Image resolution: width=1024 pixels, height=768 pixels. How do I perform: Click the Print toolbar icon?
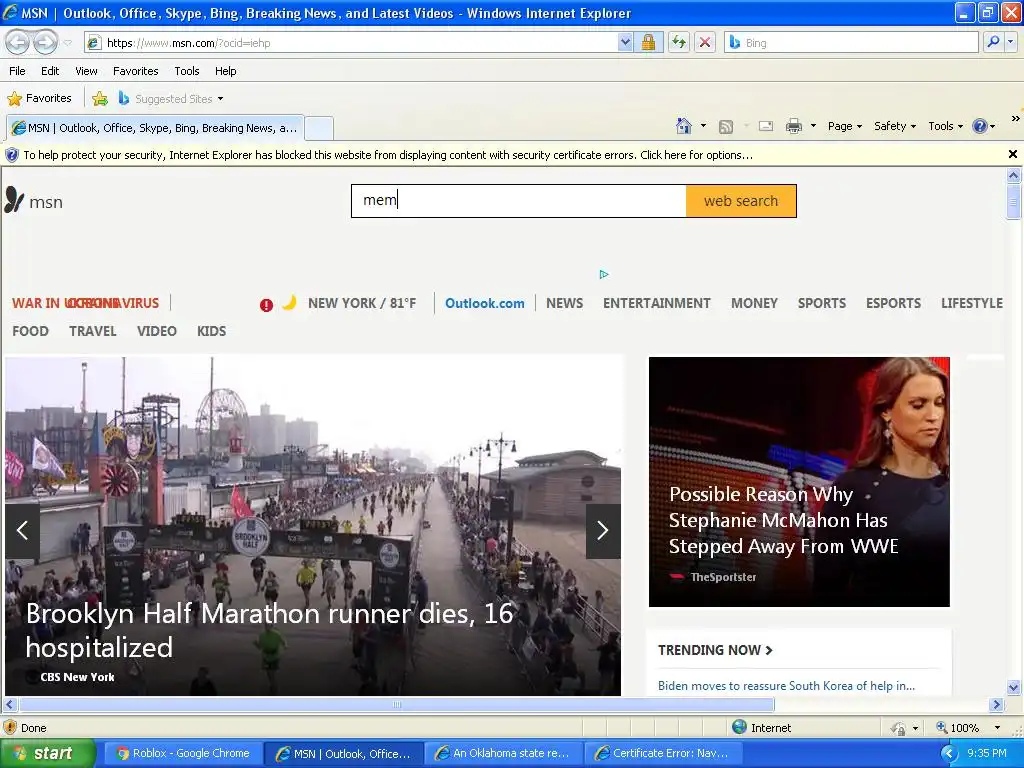tap(793, 126)
